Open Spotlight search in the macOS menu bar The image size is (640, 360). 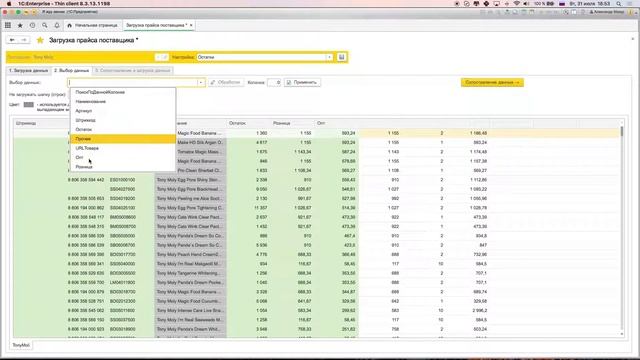619,4
